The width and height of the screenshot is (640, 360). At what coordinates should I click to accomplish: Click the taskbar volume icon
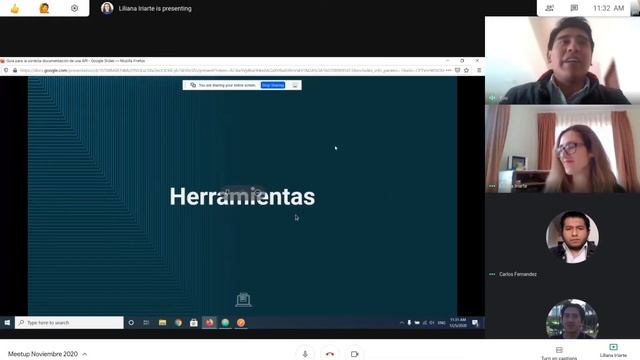[x=431, y=322]
